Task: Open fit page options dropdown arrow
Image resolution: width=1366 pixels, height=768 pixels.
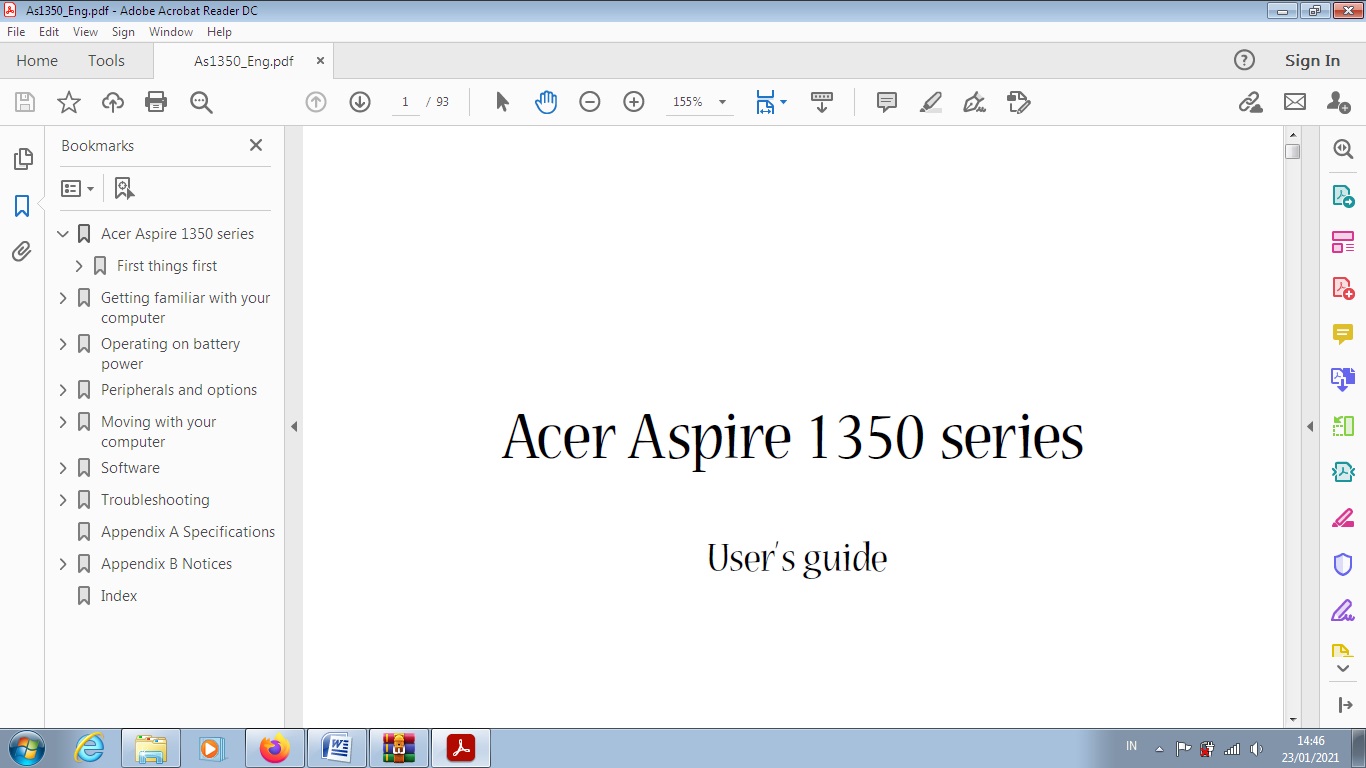Action: coord(783,102)
